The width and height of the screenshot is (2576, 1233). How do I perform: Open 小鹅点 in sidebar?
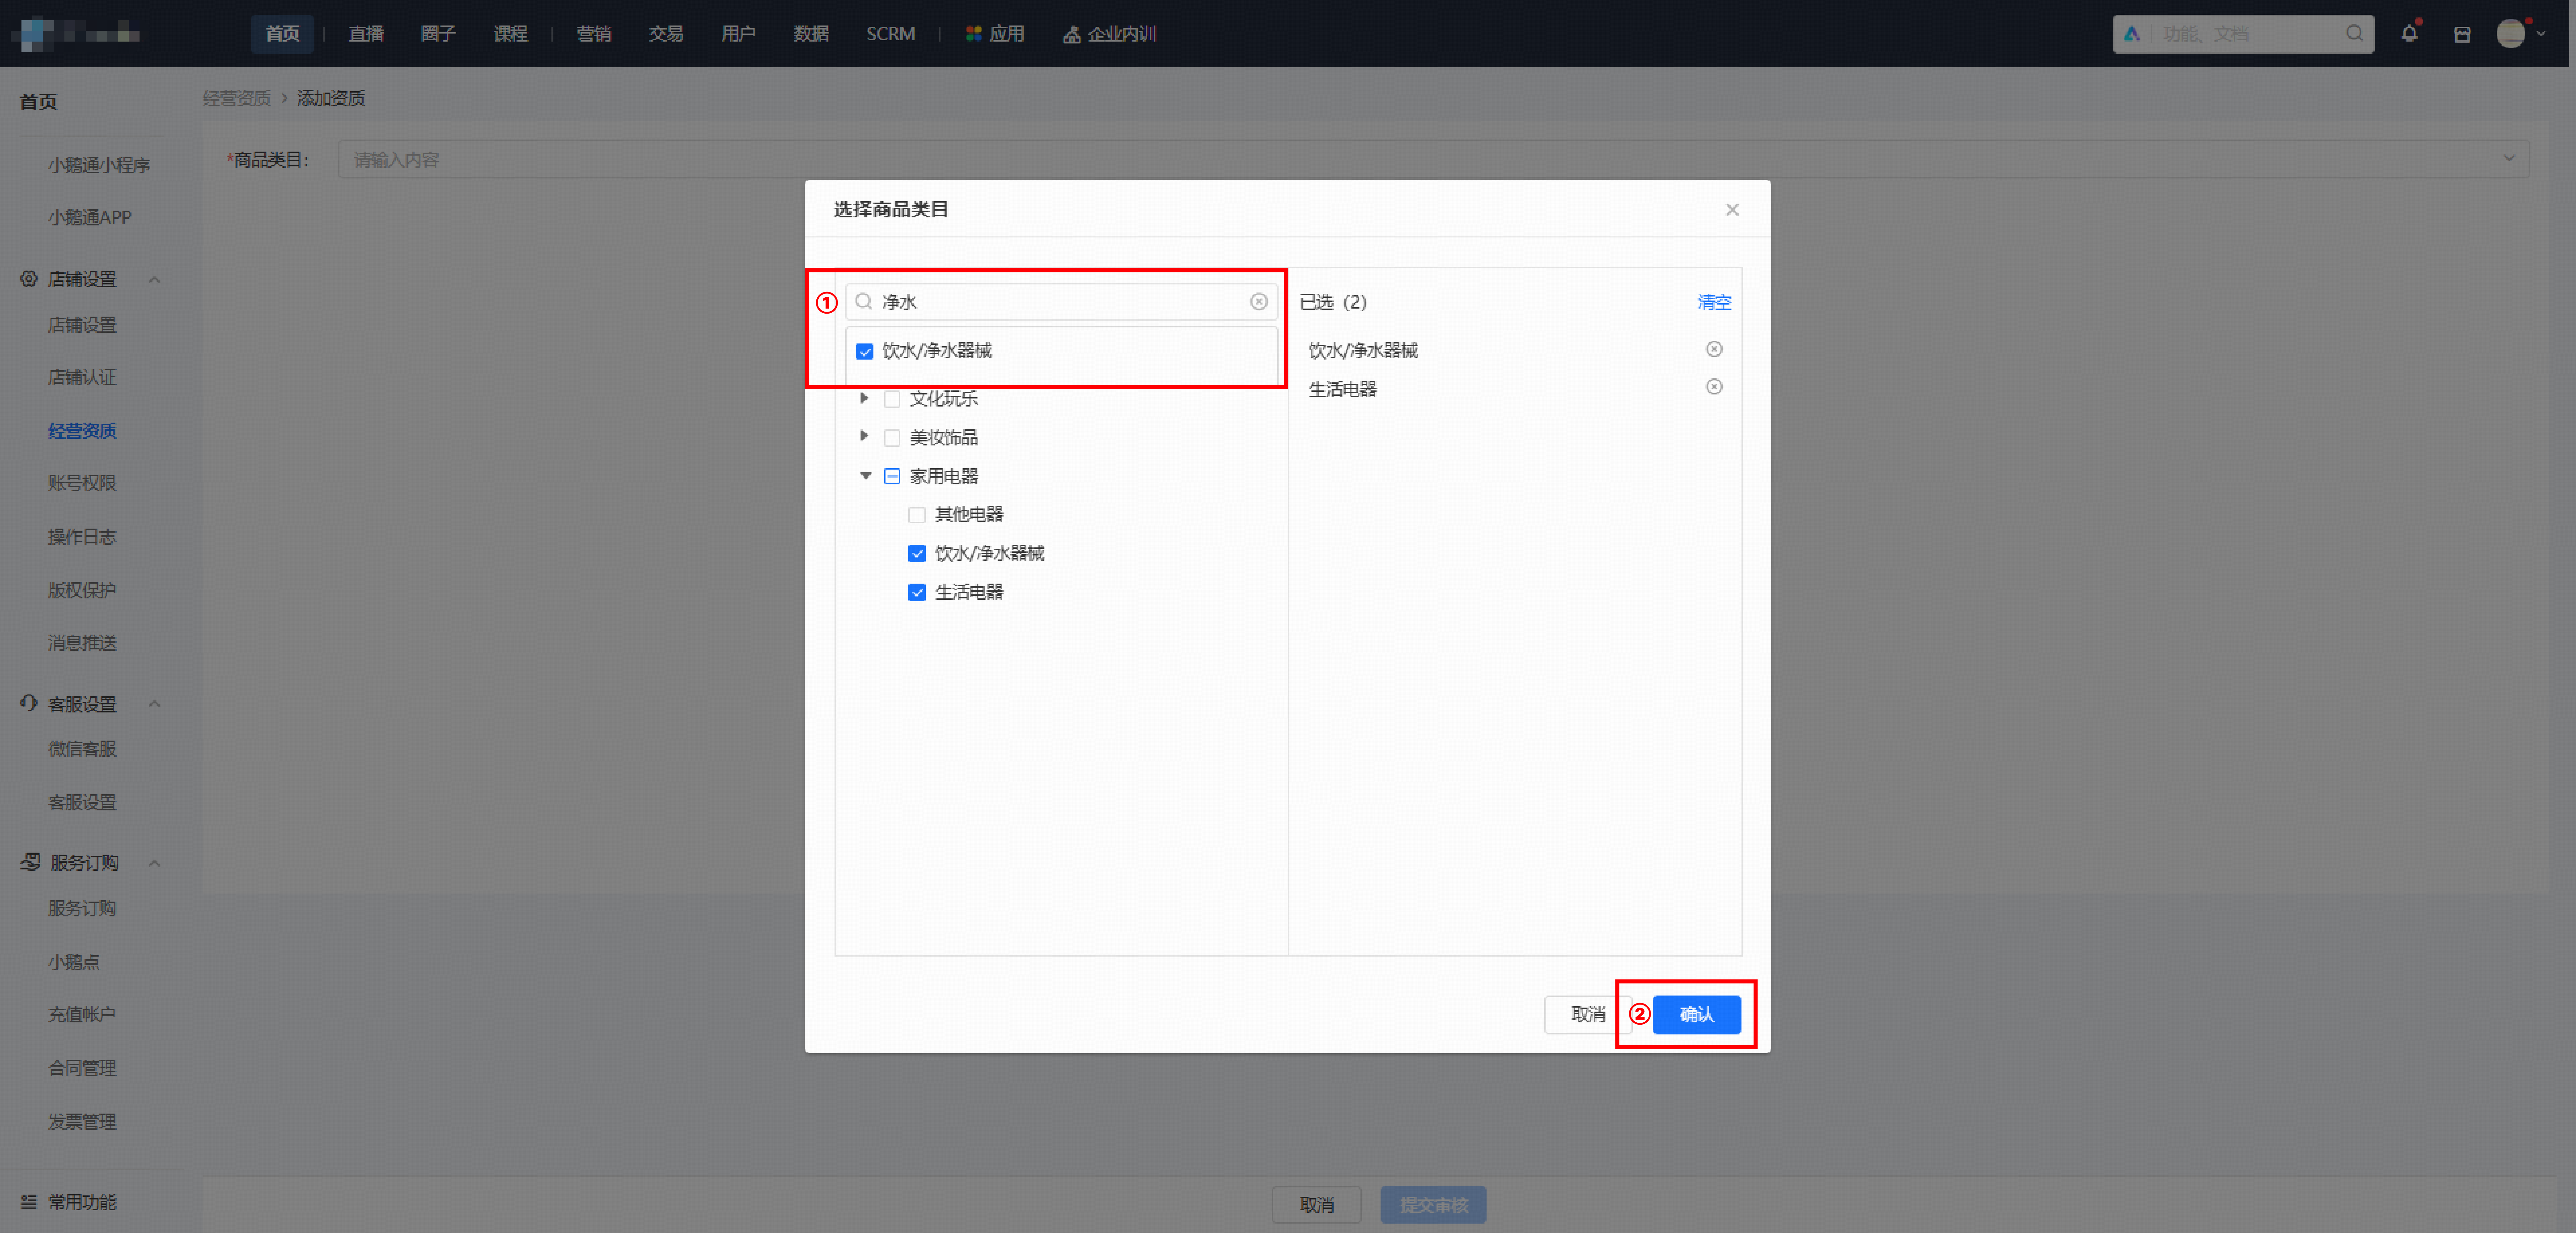coord(74,962)
